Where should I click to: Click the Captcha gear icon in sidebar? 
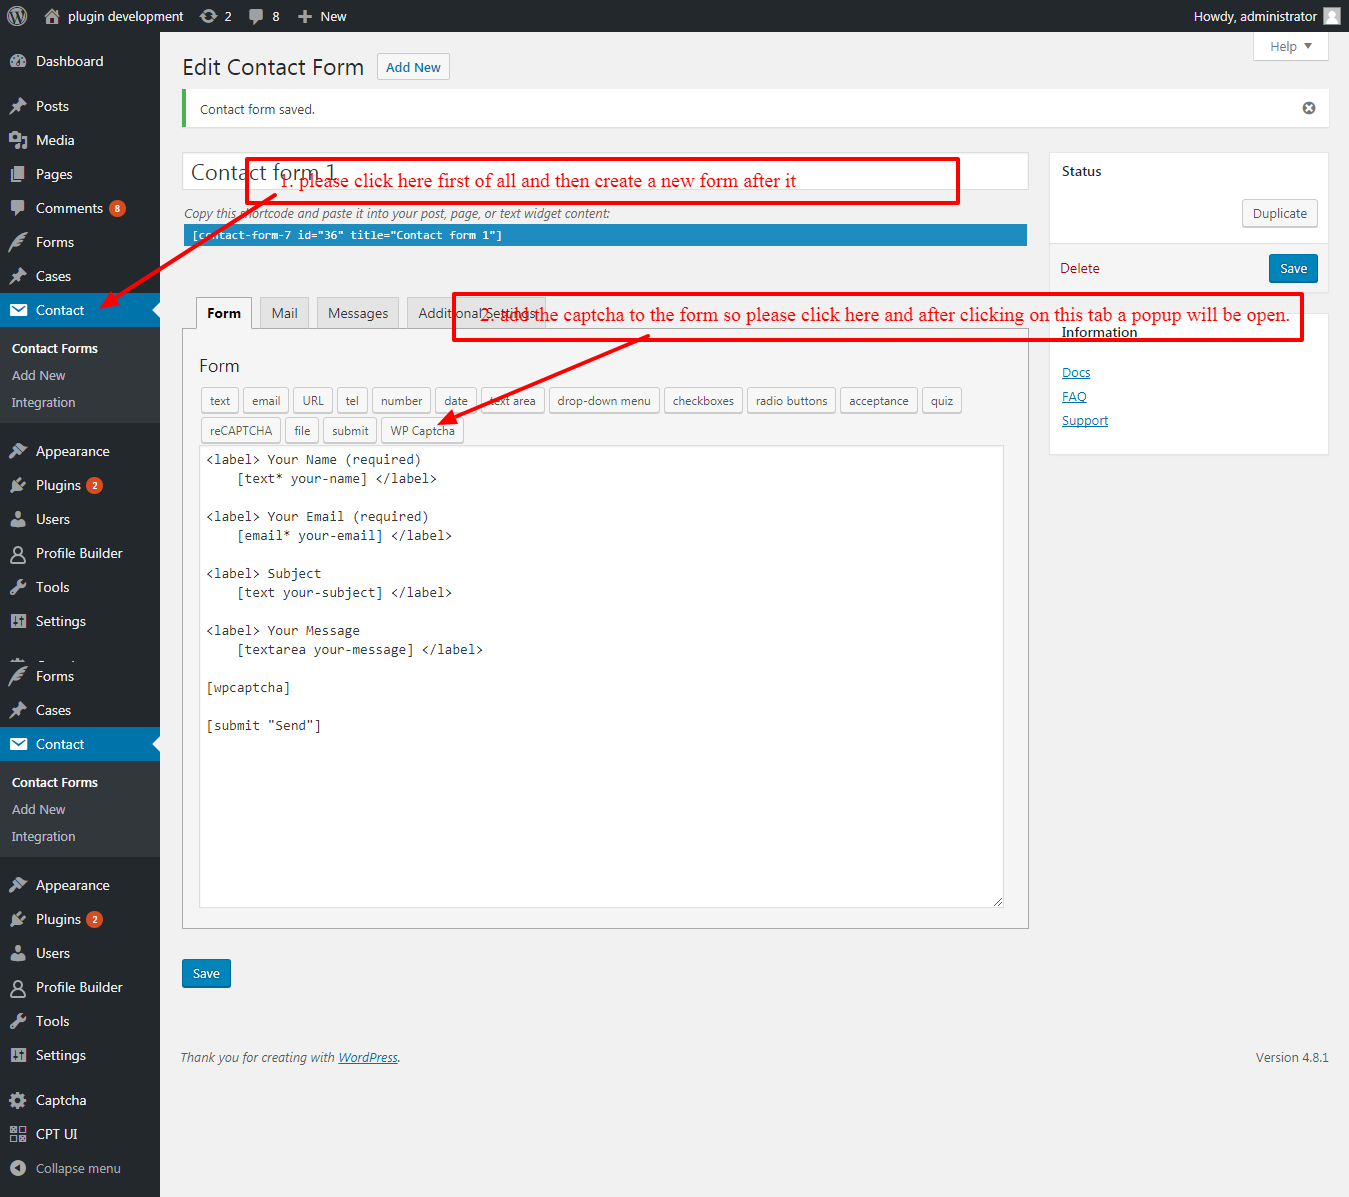pos(18,1100)
